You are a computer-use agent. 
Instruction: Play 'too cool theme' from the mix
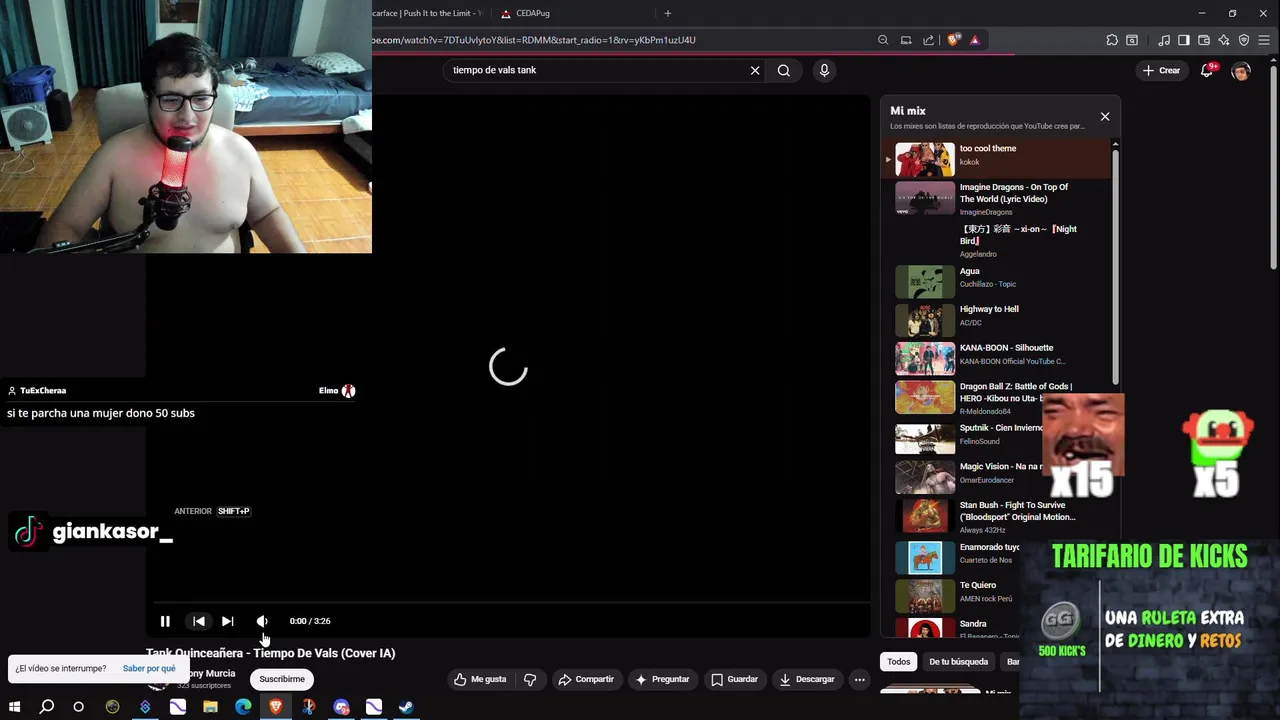coord(1002,159)
